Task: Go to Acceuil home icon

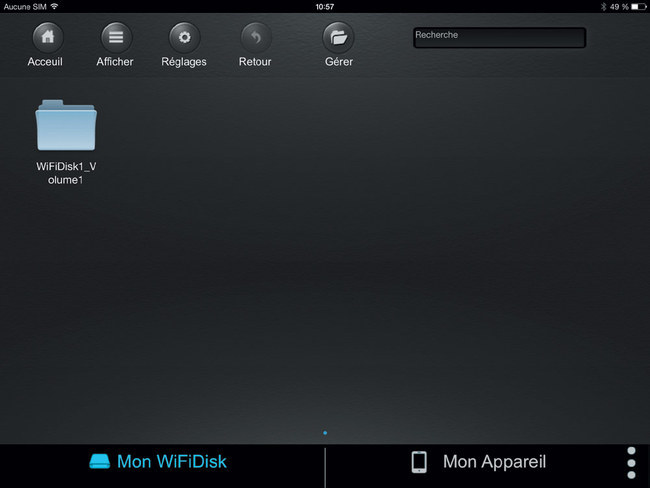Action: point(48,37)
